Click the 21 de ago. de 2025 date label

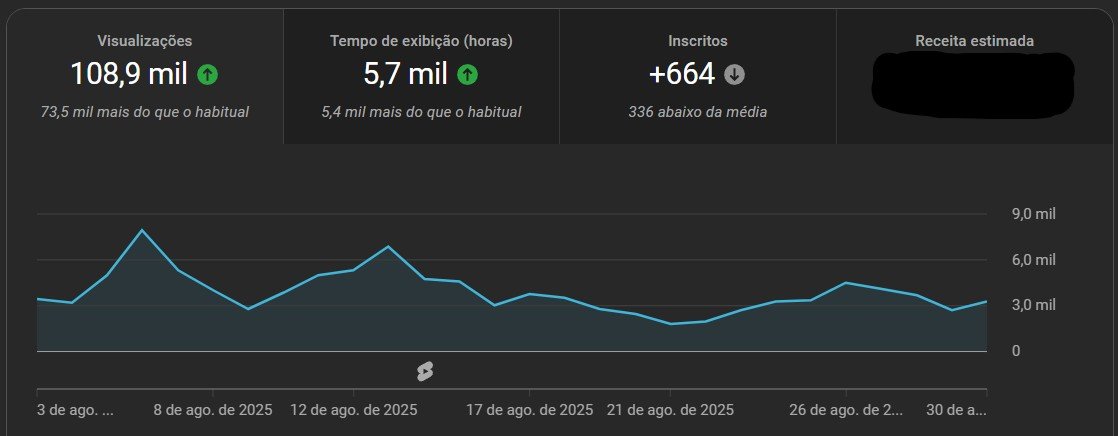[671, 411]
